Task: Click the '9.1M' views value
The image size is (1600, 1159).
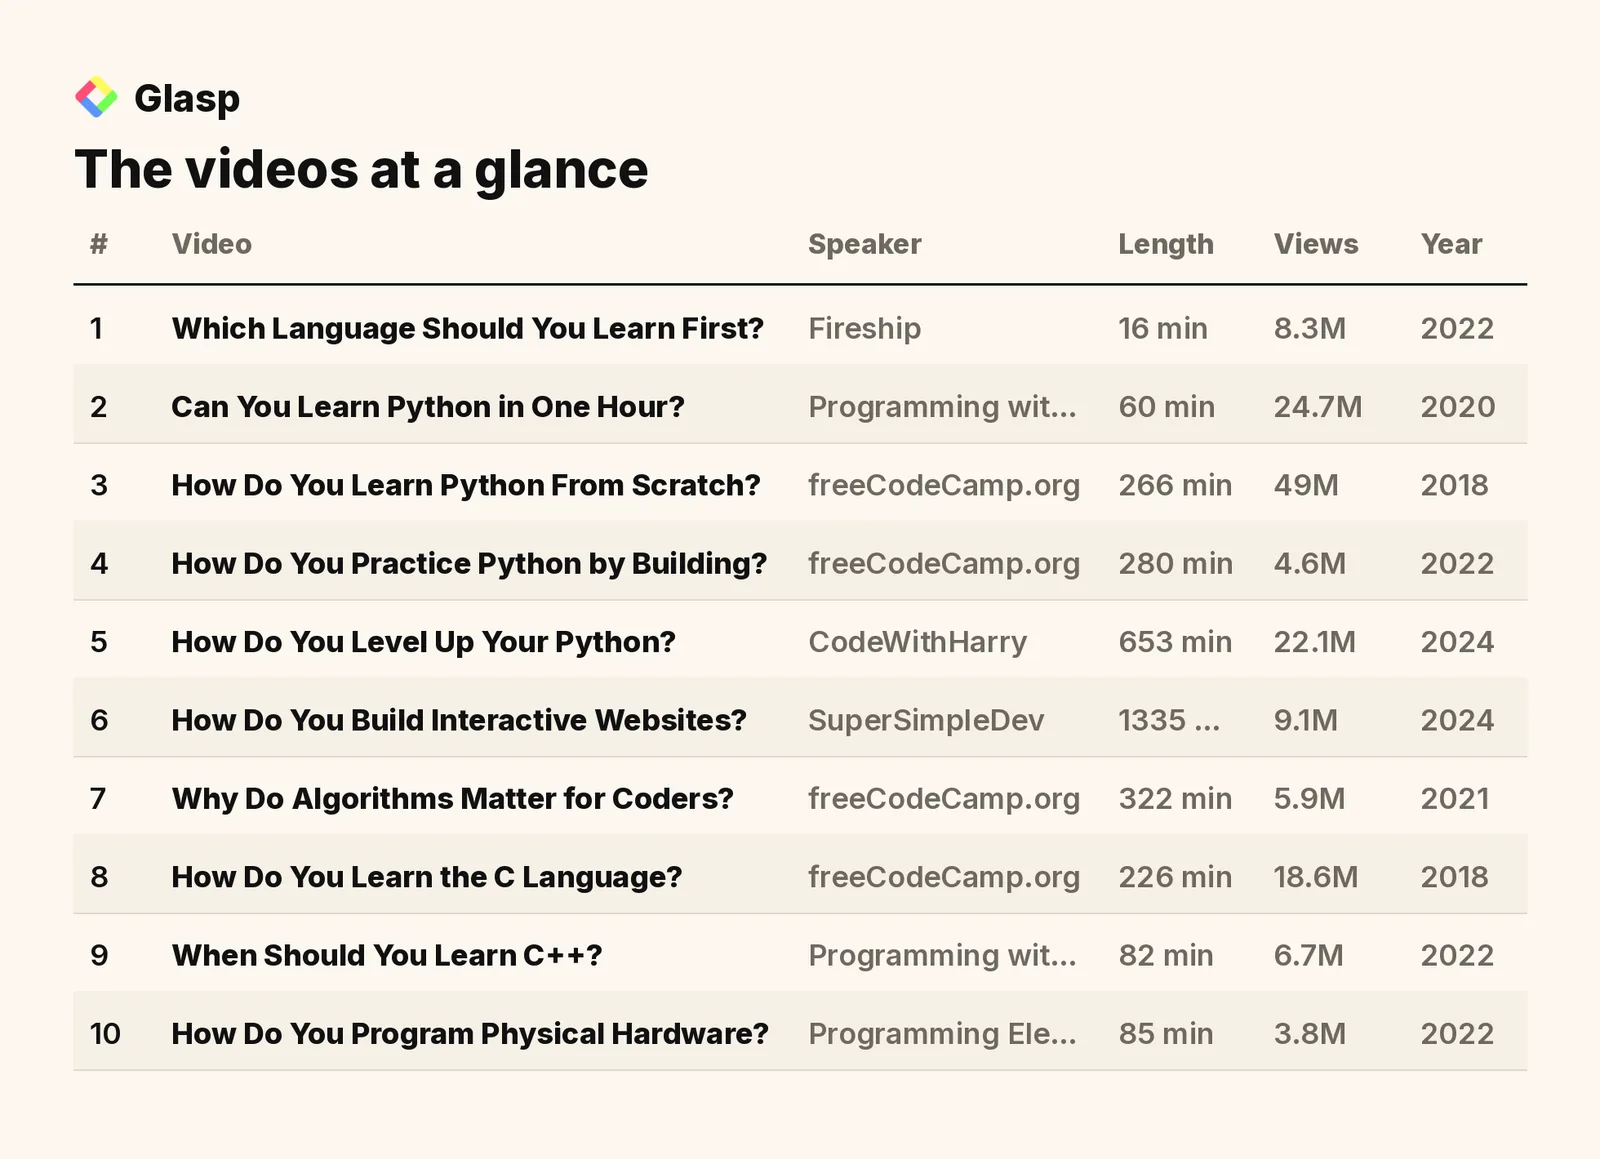Action: pos(1306,720)
